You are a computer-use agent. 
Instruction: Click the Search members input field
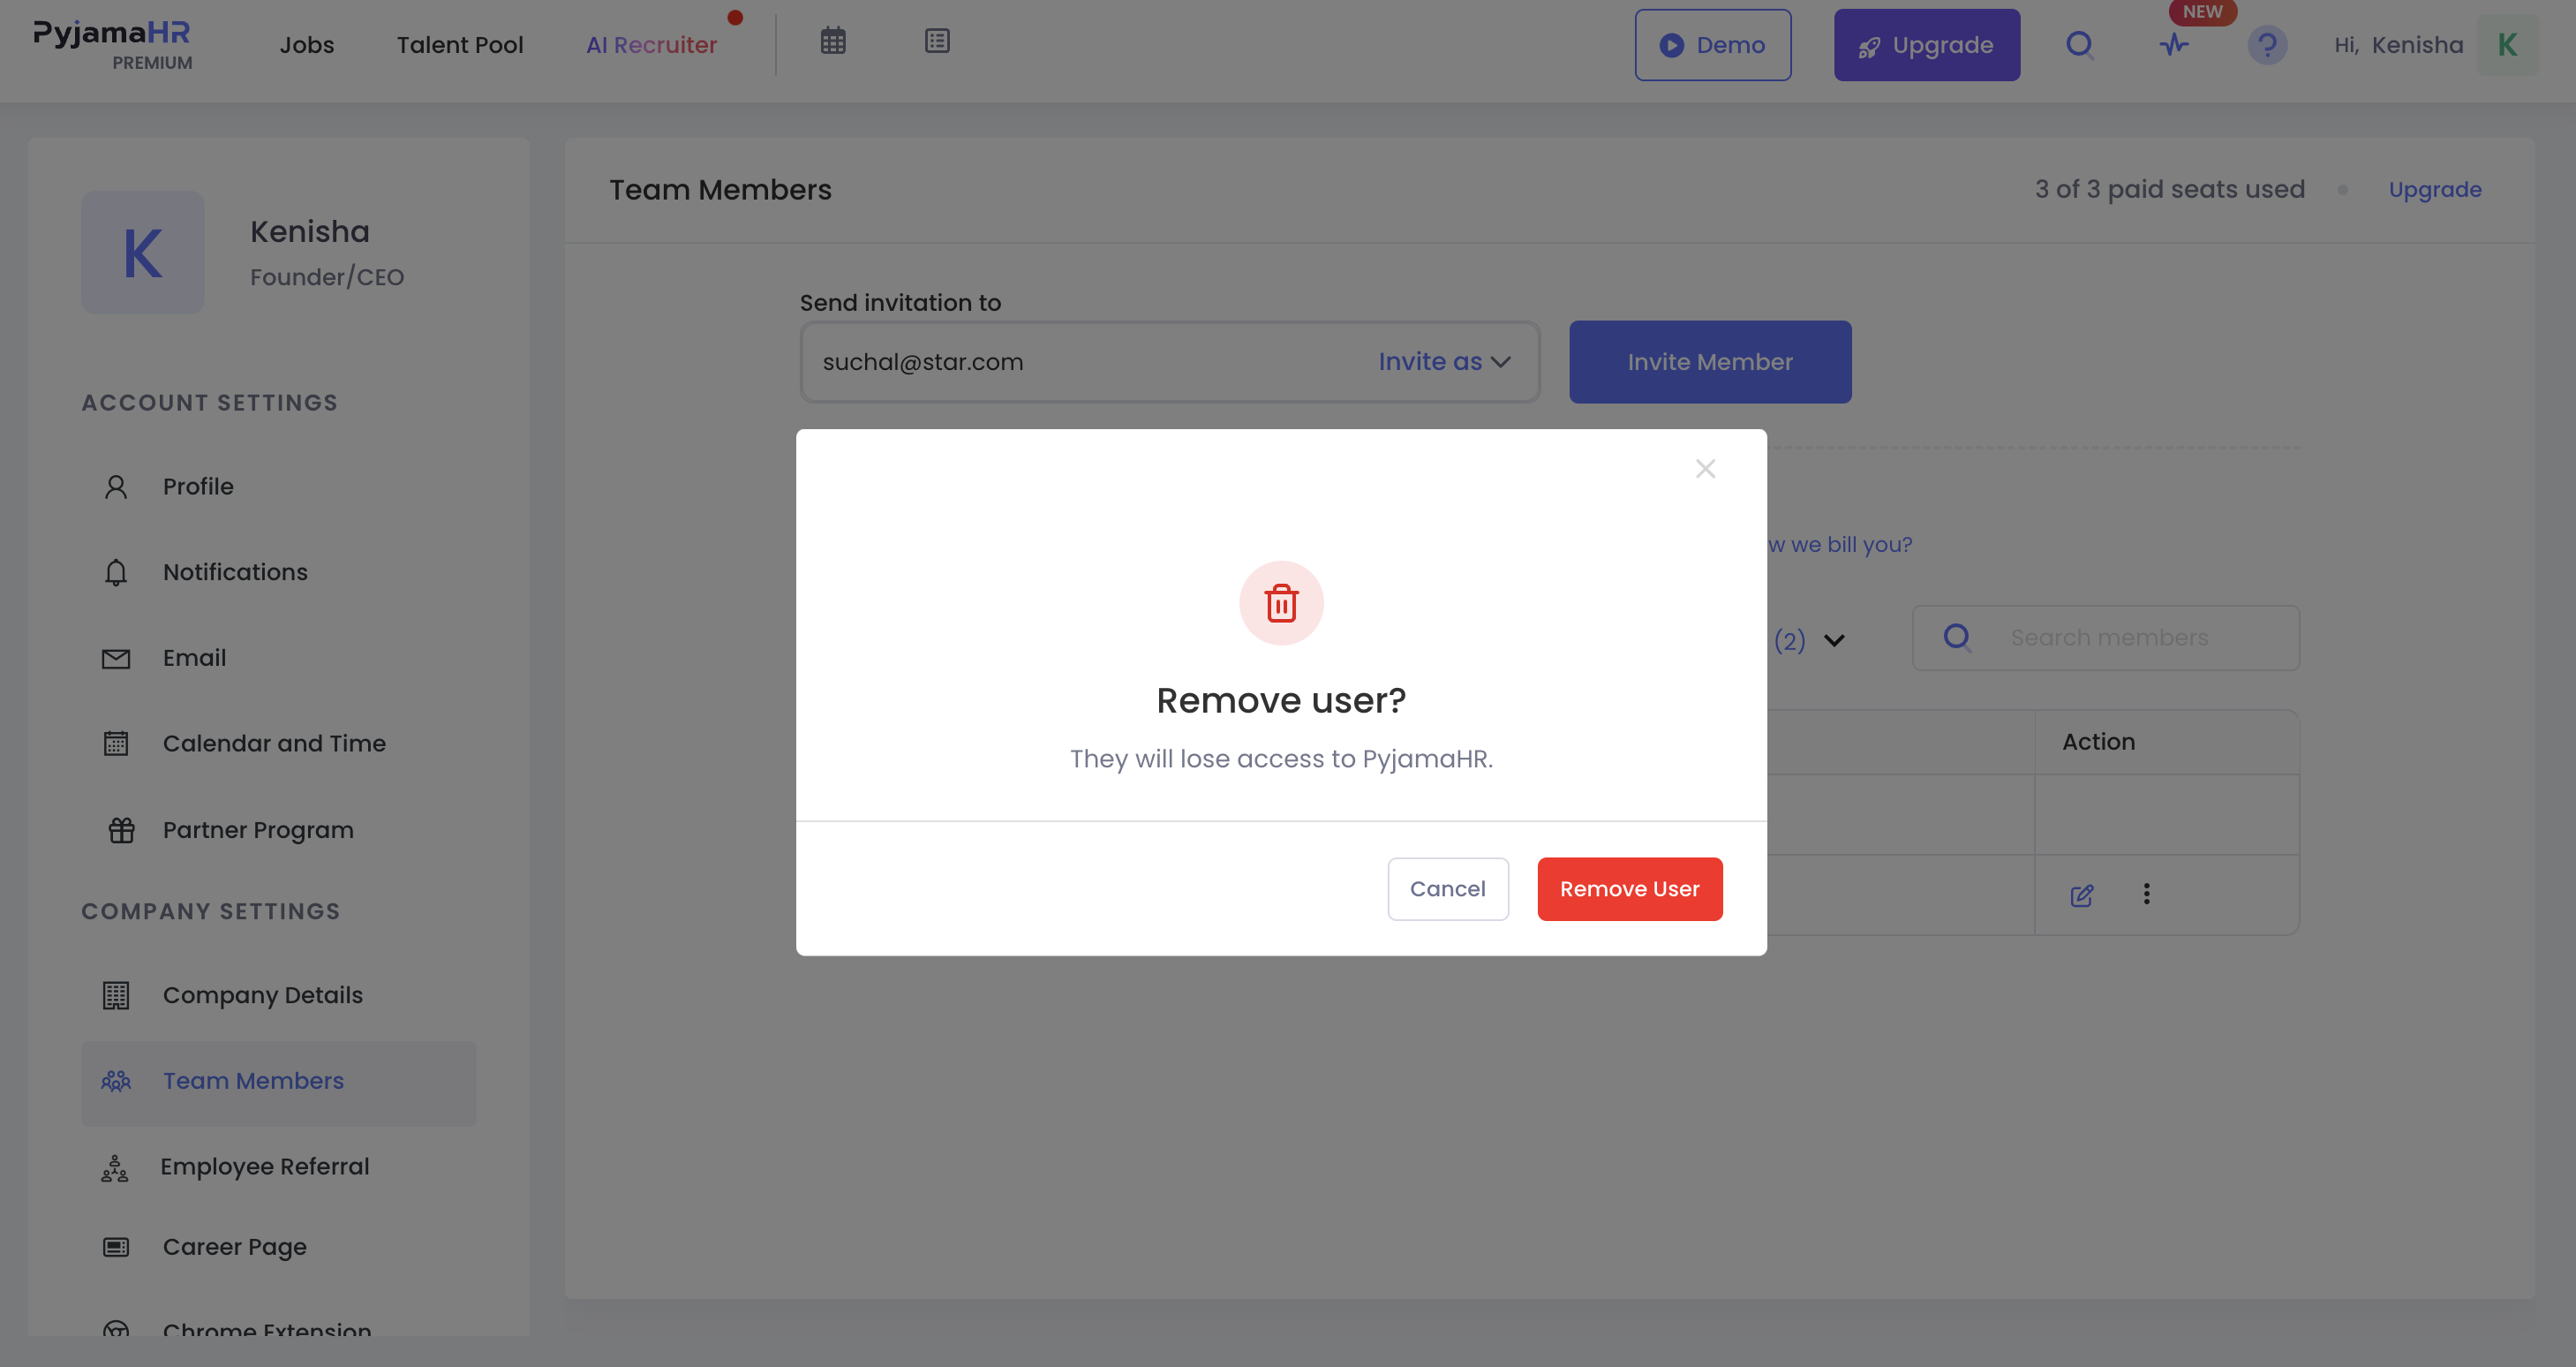pyautogui.click(x=2105, y=638)
